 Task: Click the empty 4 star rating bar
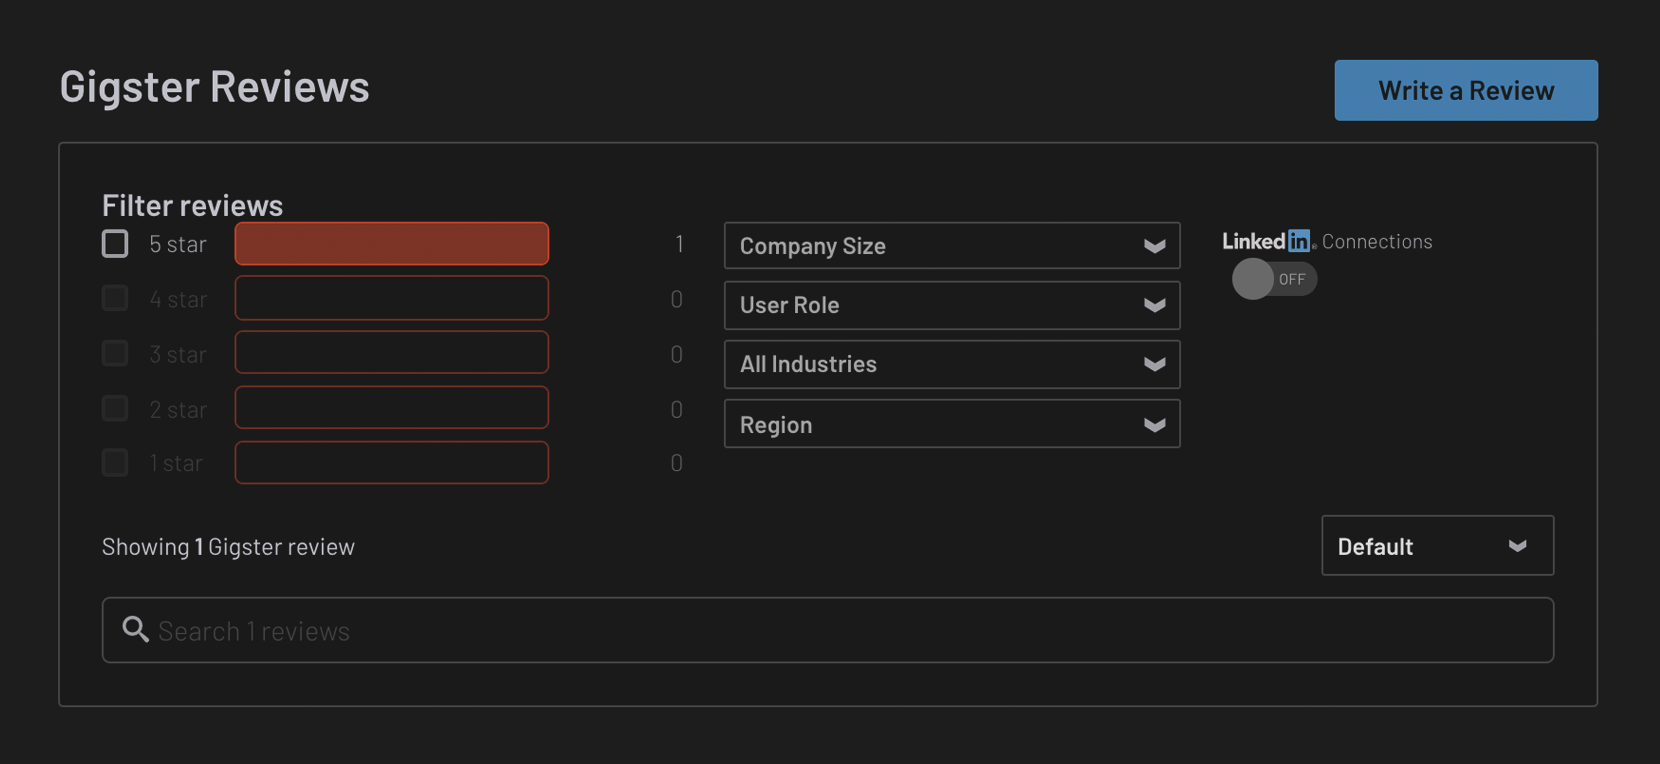(x=391, y=298)
